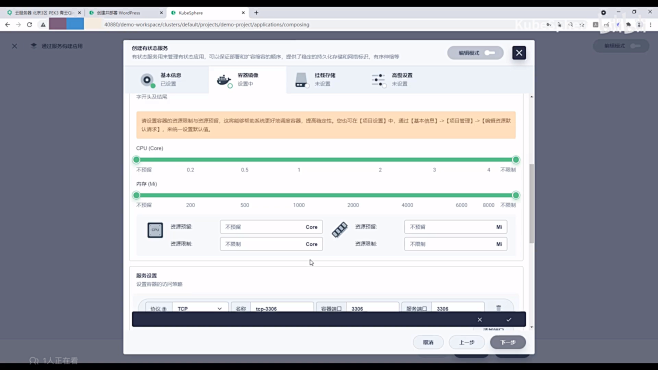658x370 pixels.
Task: Click the browser forward arrow
Action: coord(18,25)
